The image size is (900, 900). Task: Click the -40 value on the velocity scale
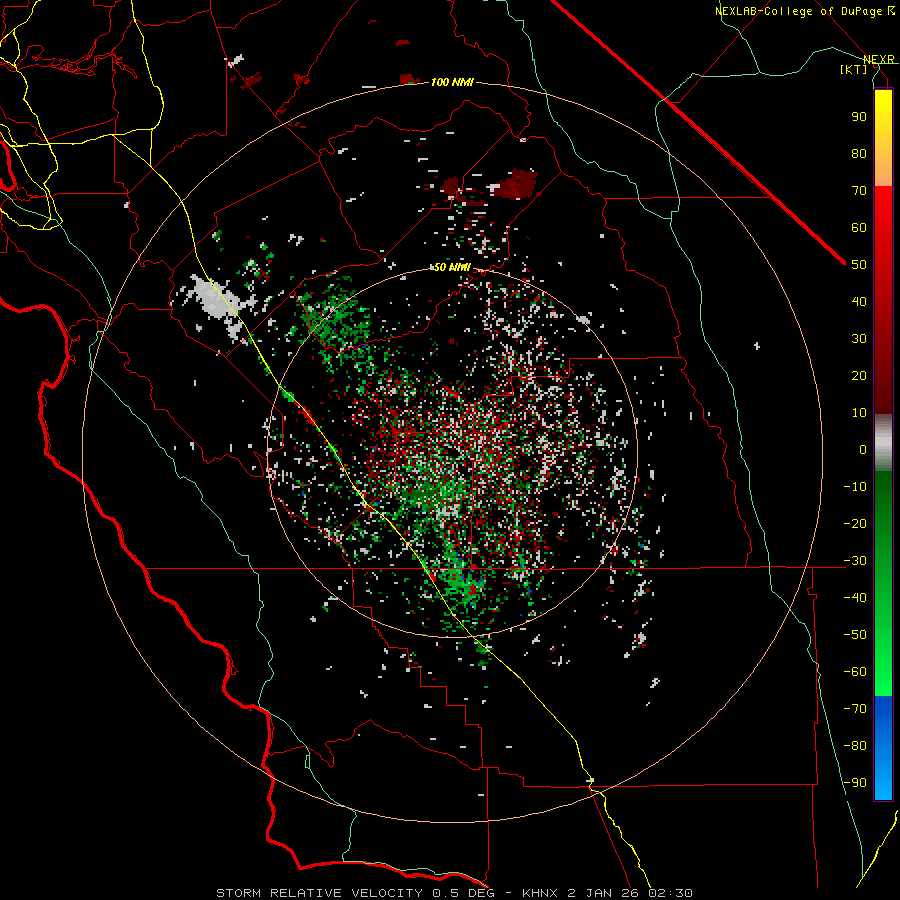(x=855, y=598)
